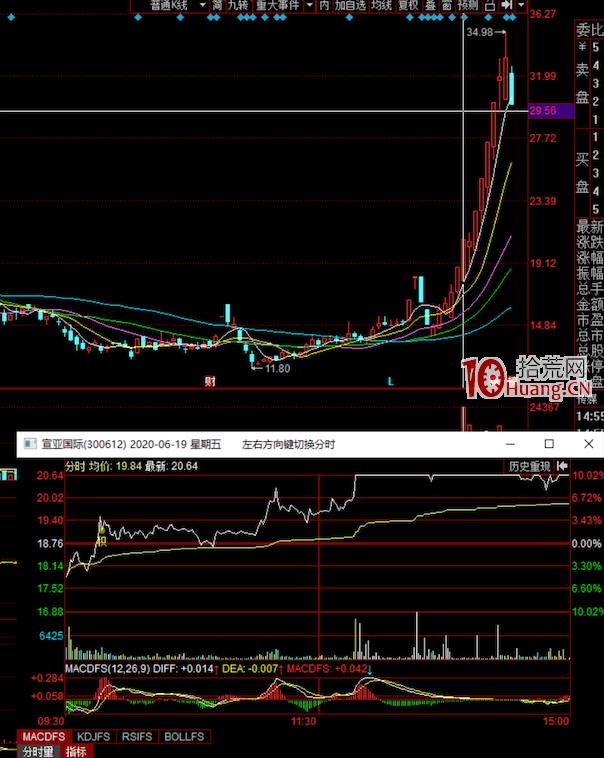Click the 重大事件 button
This screenshot has height=758, width=604.
click(278, 5)
